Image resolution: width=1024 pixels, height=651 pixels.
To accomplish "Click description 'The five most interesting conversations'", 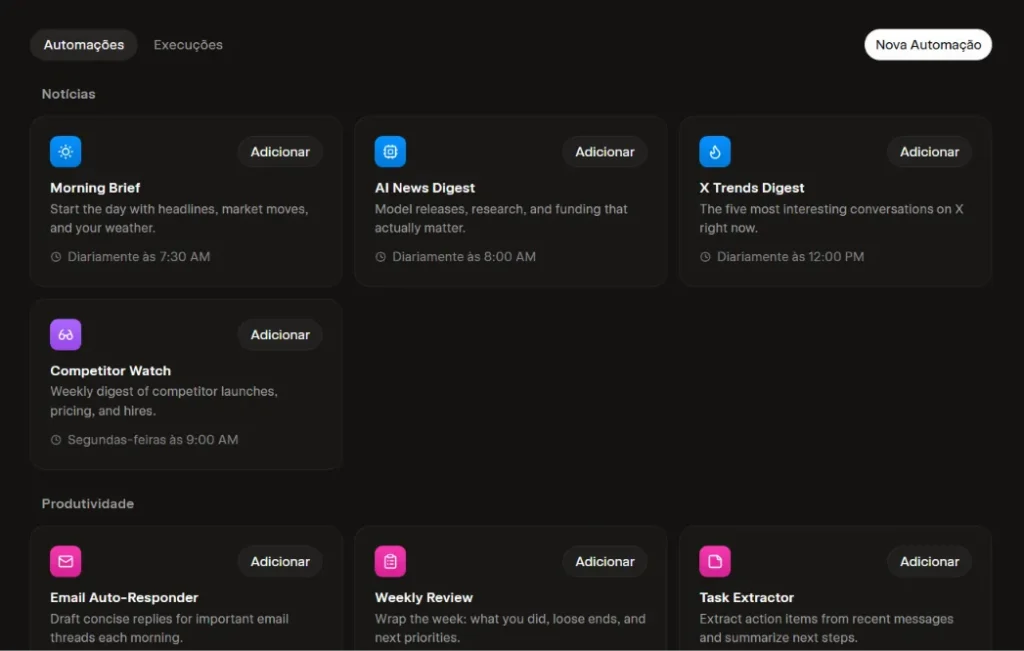I will click(831, 218).
